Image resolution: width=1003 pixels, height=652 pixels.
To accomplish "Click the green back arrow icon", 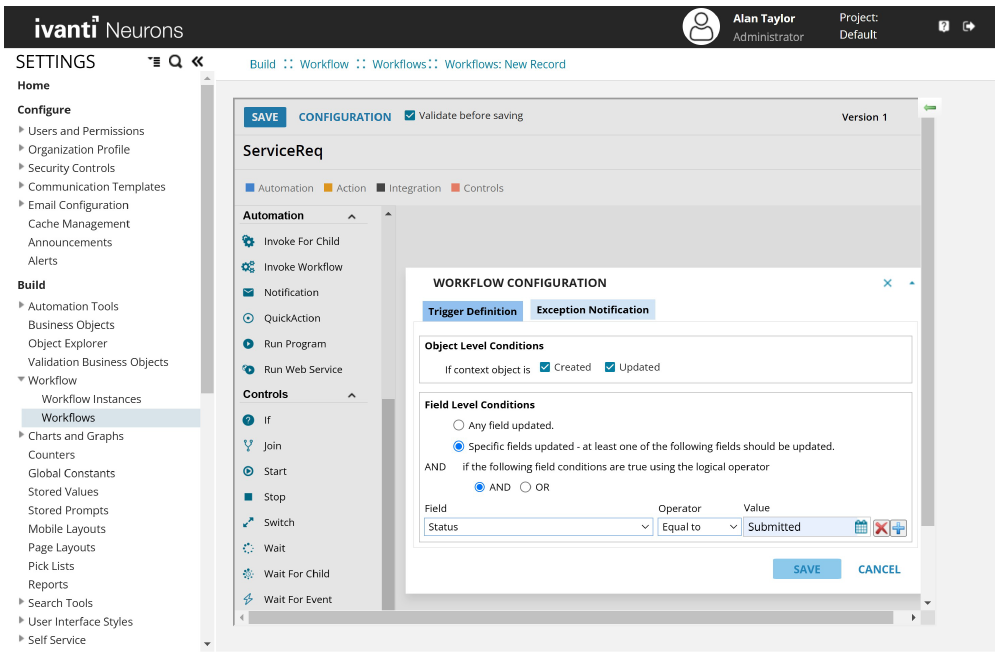I will tap(930, 107).
